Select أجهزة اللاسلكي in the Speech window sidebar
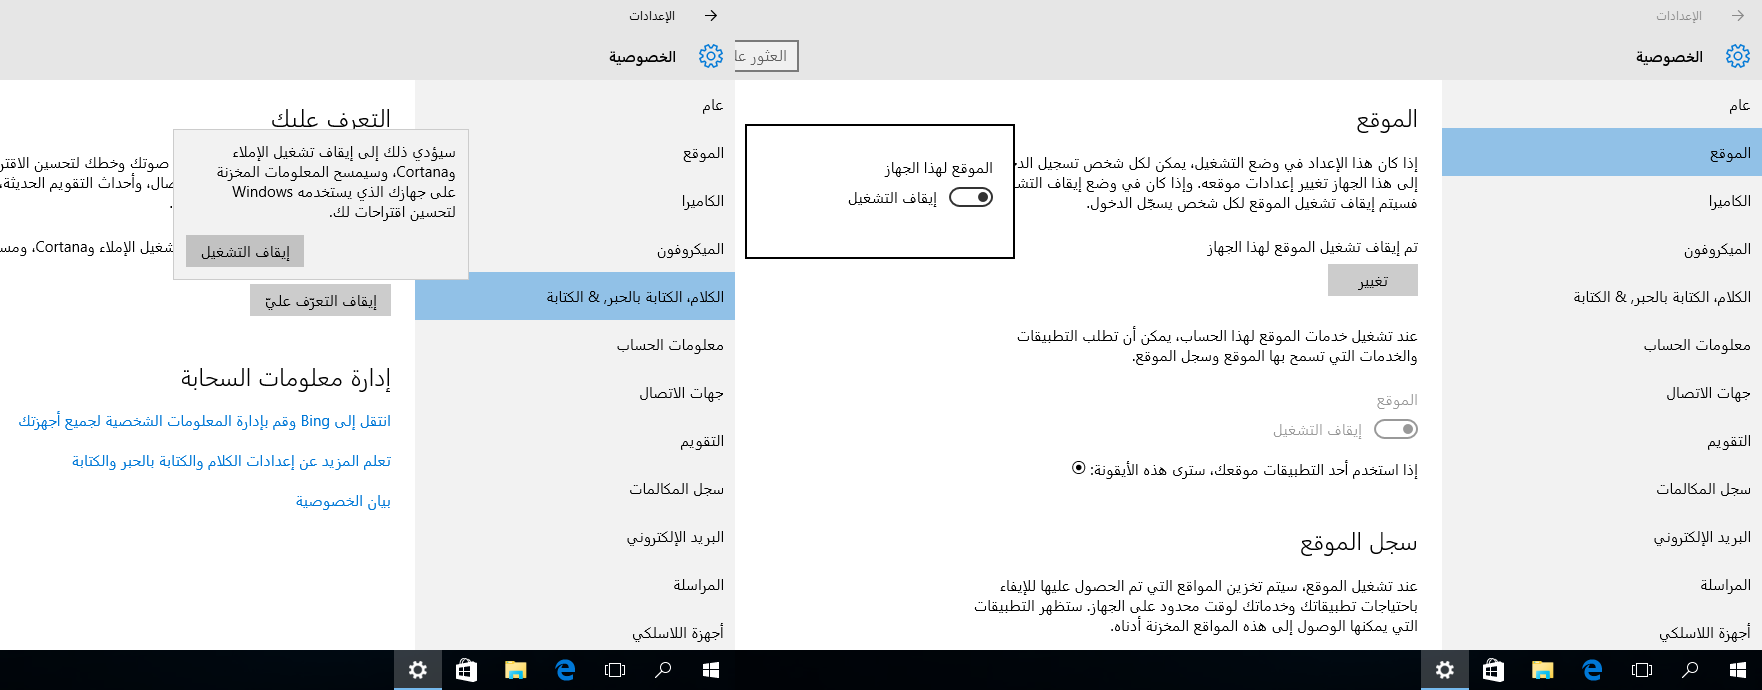The image size is (1762, 690). coord(575,631)
